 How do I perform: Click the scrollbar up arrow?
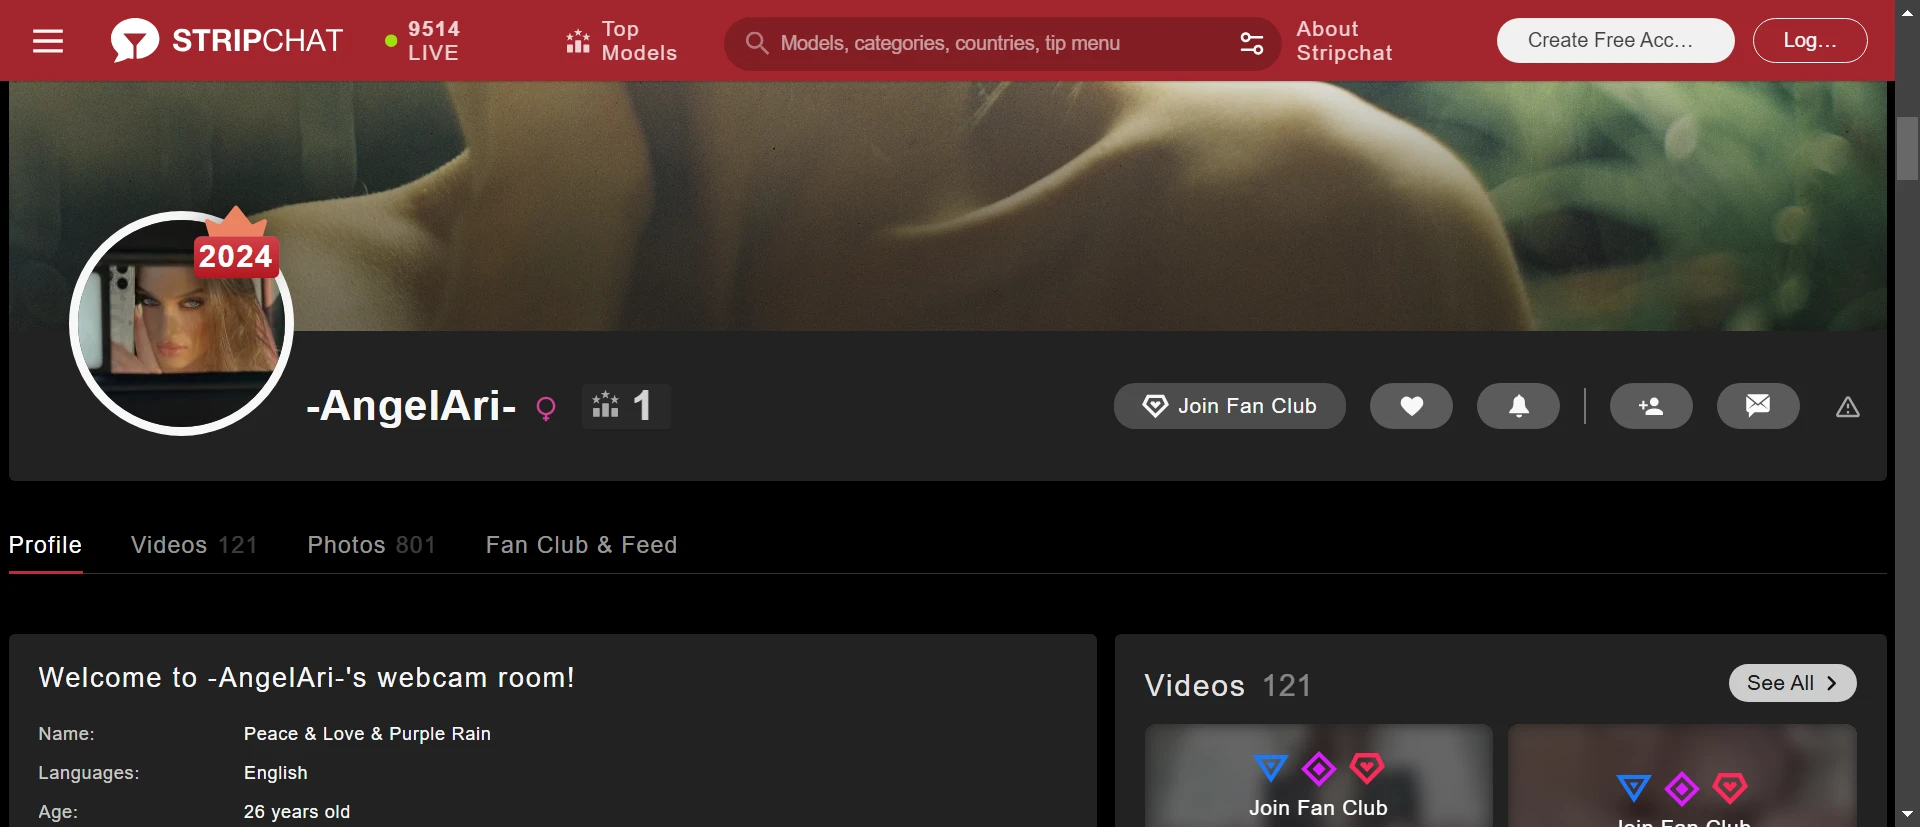[1907, 13]
